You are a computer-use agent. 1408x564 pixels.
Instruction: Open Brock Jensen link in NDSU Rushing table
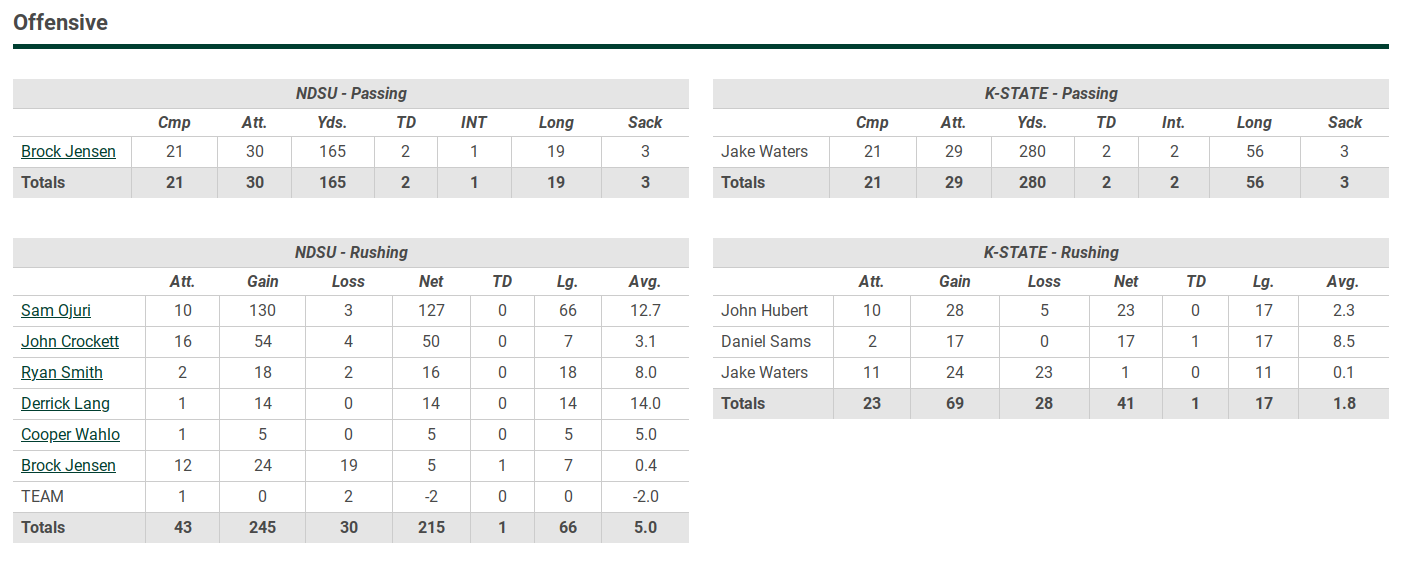[x=68, y=466]
